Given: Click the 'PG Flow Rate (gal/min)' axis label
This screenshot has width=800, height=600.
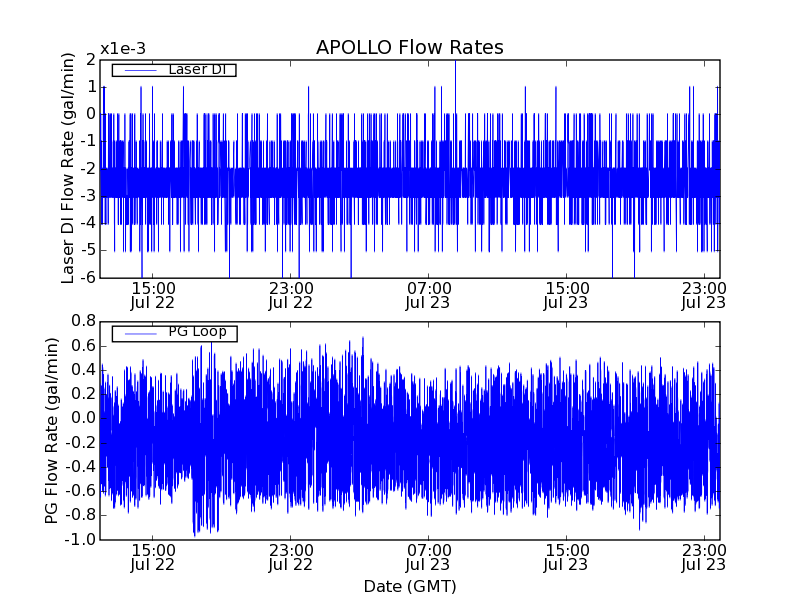Looking at the screenshot, I should click(52, 431).
